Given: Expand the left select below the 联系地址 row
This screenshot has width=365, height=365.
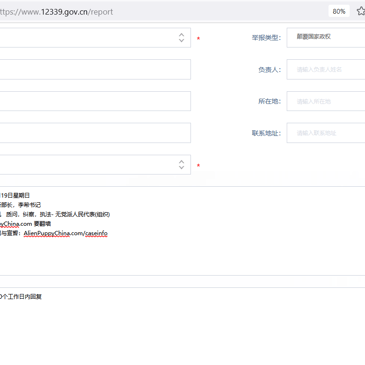Looking at the screenshot, I should [x=95, y=164].
